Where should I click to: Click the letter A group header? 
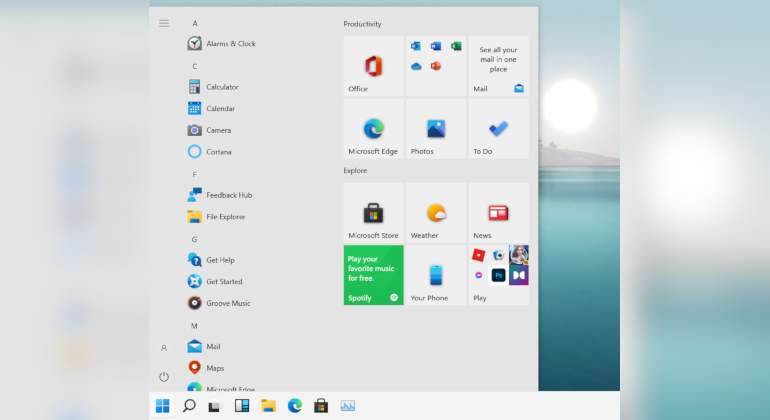(195, 24)
